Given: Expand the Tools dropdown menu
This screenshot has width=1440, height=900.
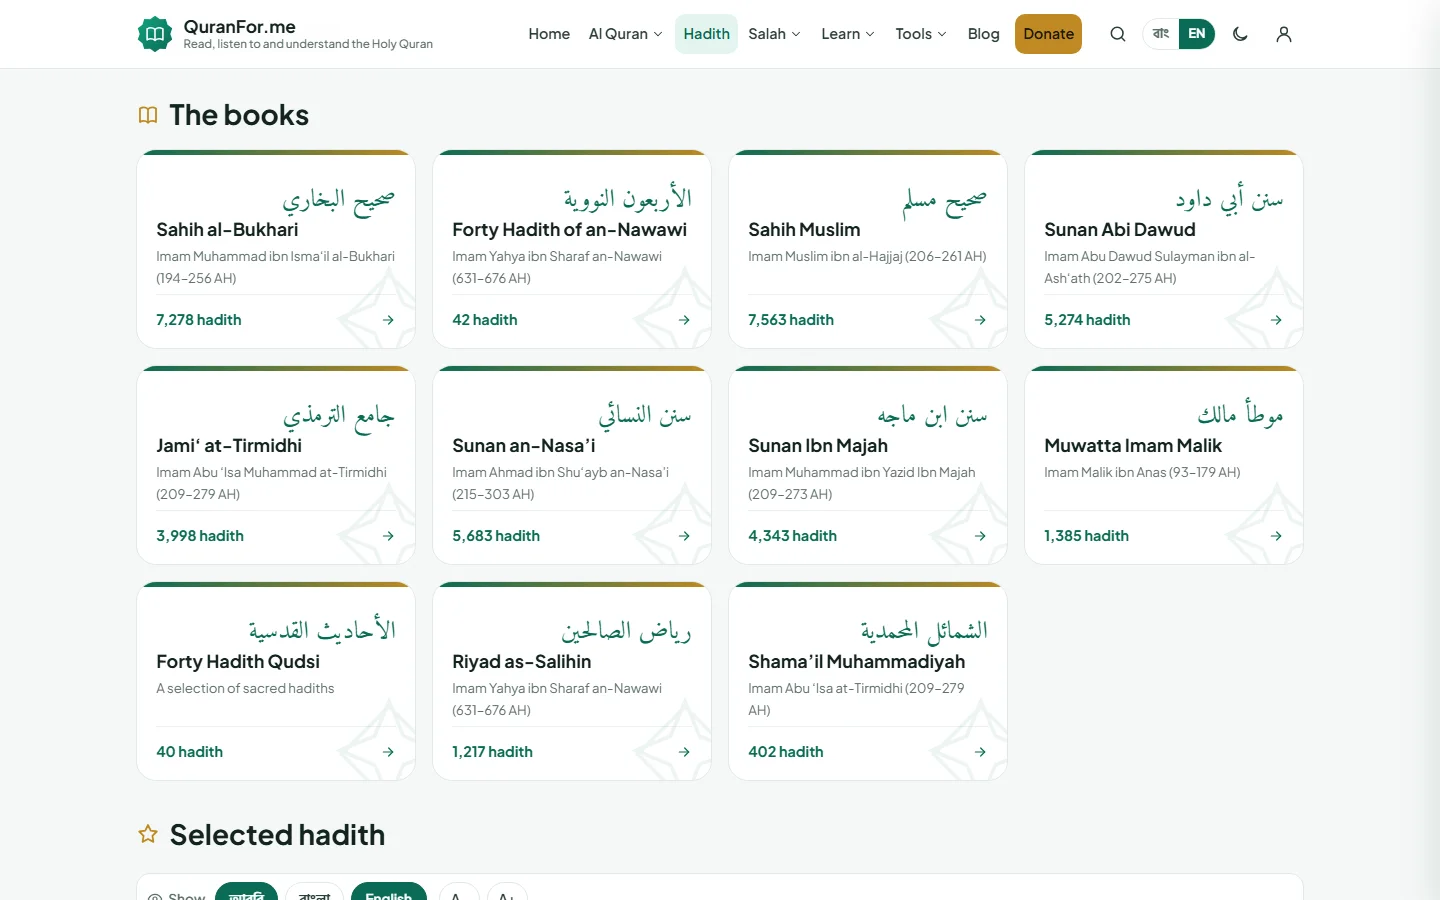Looking at the screenshot, I should [x=921, y=34].
